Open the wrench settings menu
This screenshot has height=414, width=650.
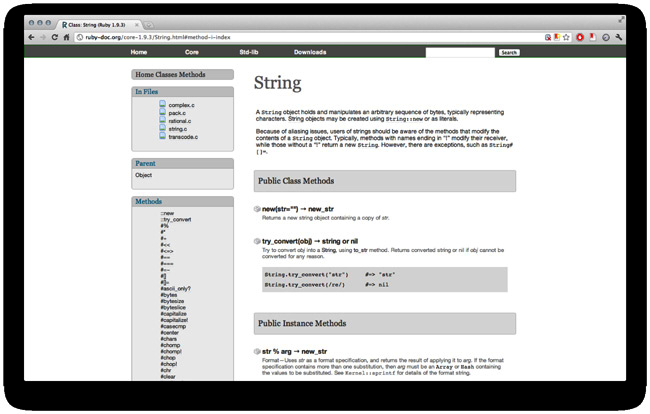pos(619,37)
